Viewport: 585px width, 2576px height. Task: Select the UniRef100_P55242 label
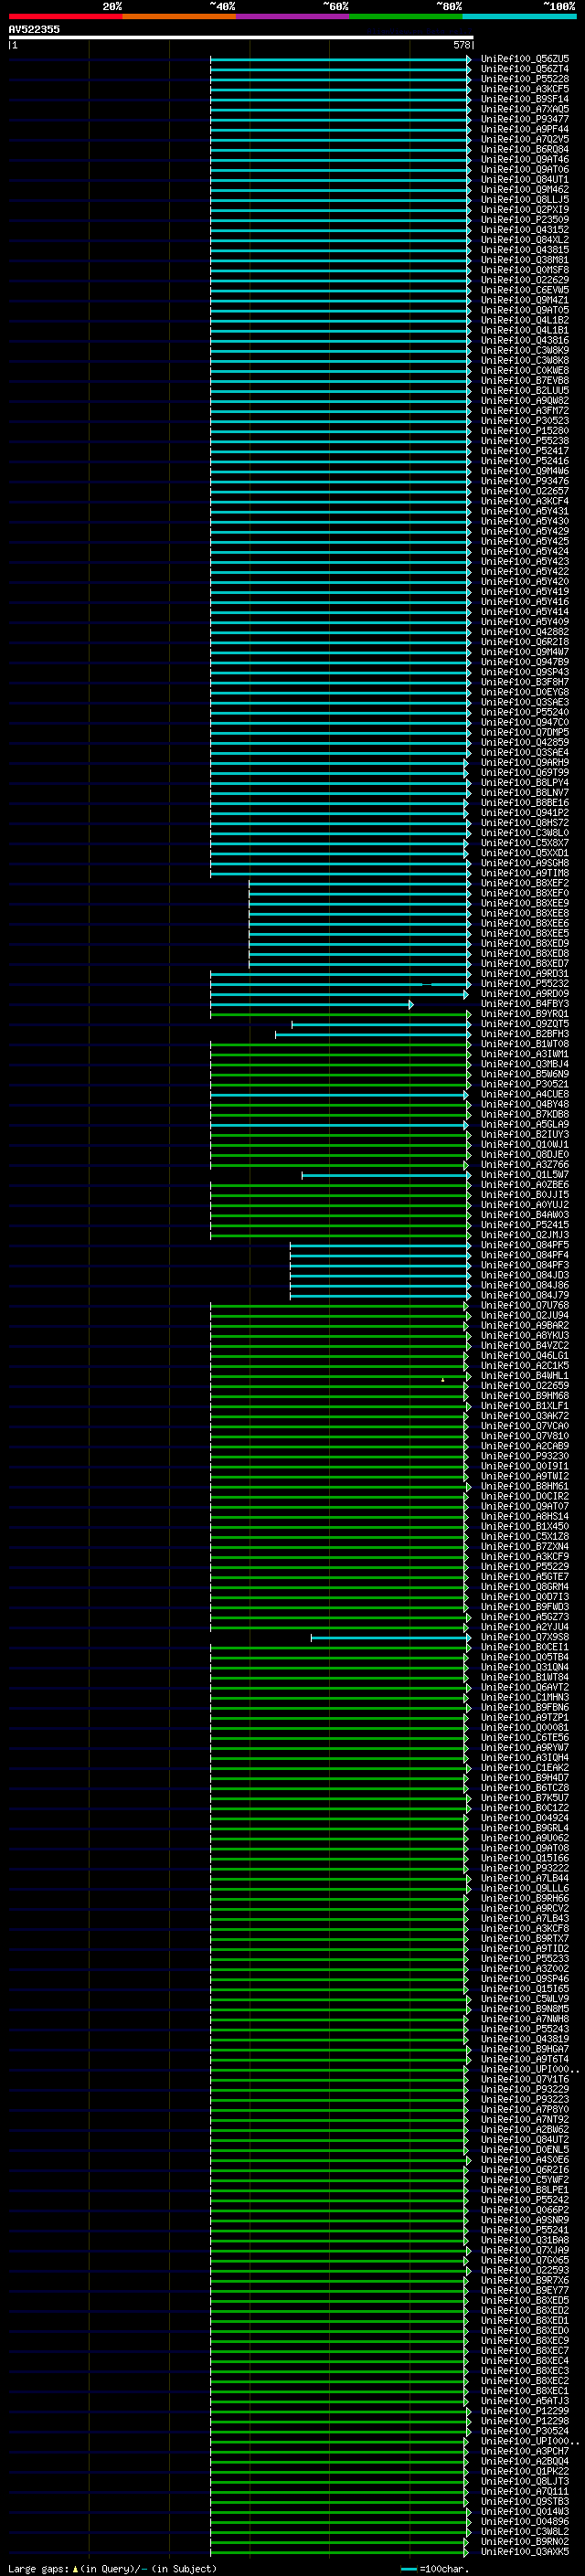[x=525, y=2200]
